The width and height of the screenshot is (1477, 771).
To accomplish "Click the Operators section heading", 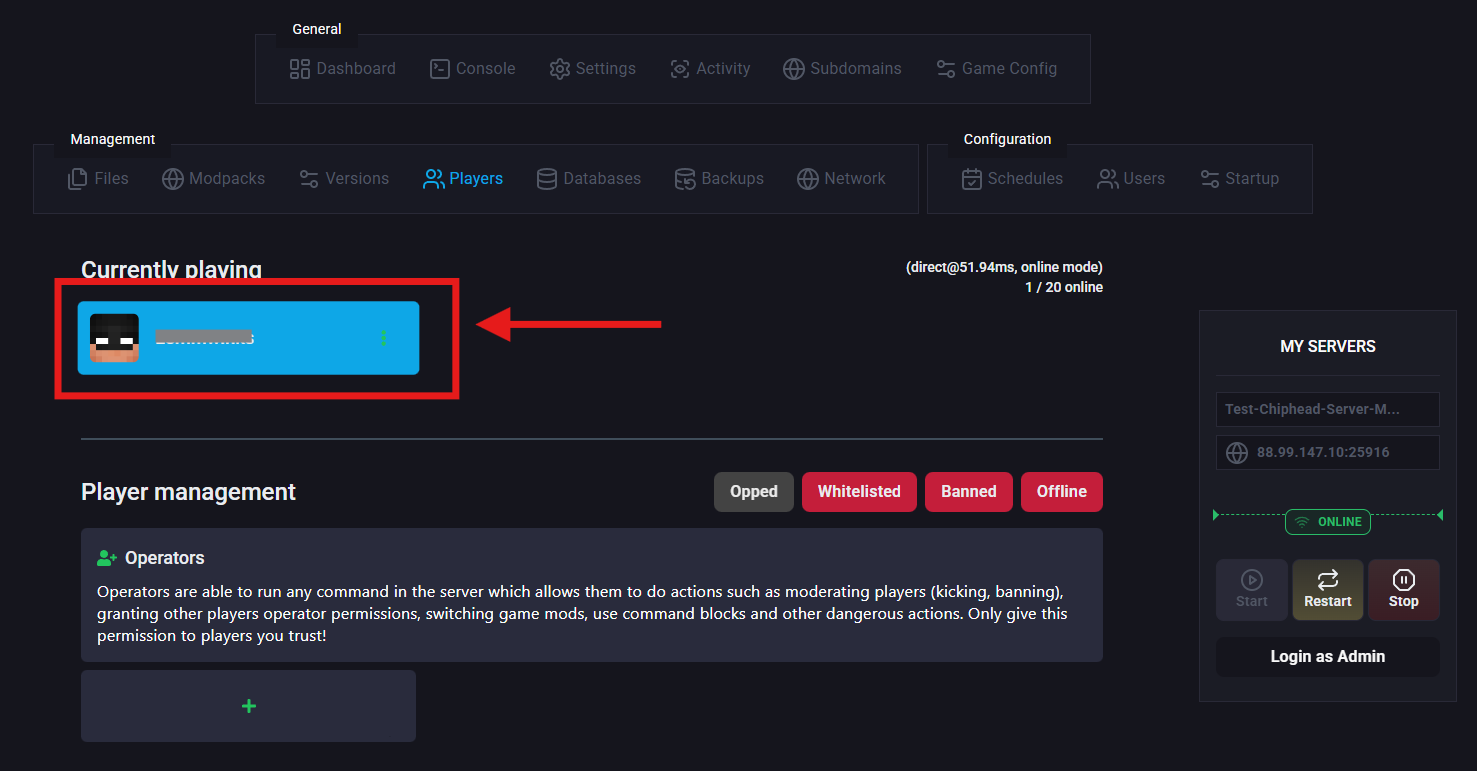I will (x=164, y=558).
